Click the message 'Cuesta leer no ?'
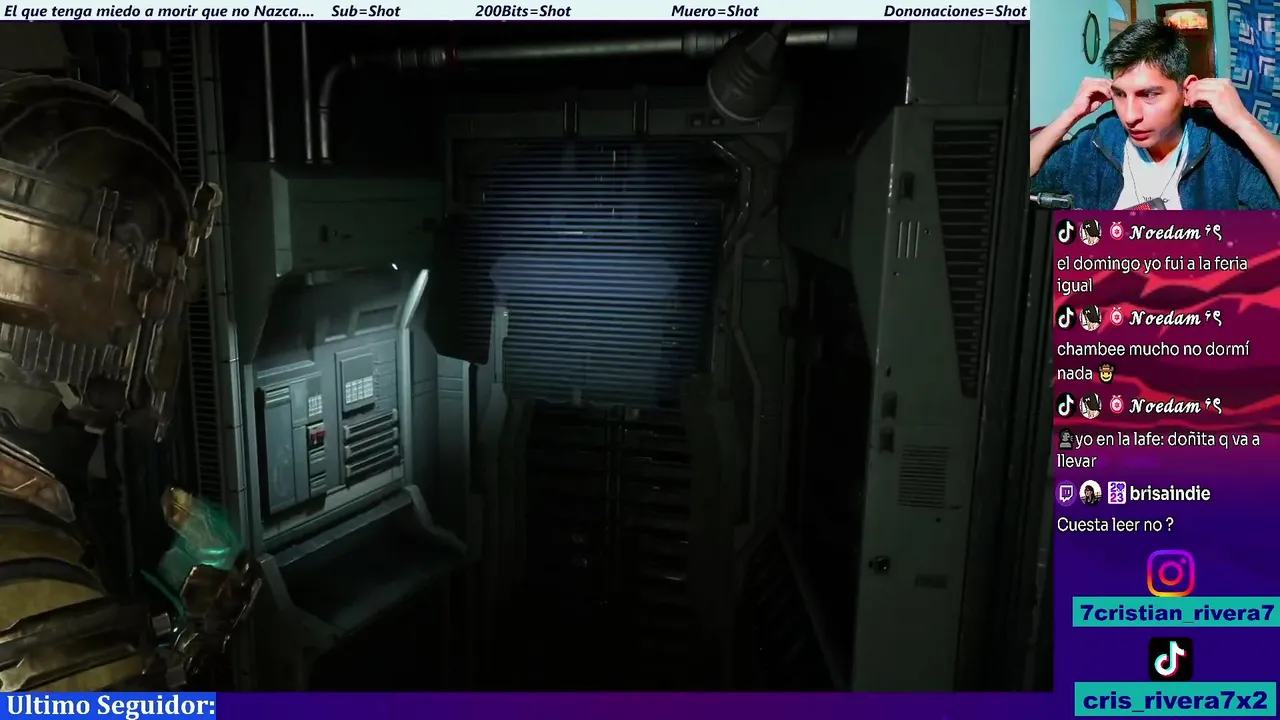Viewport: 1280px width, 720px height. [1115, 525]
